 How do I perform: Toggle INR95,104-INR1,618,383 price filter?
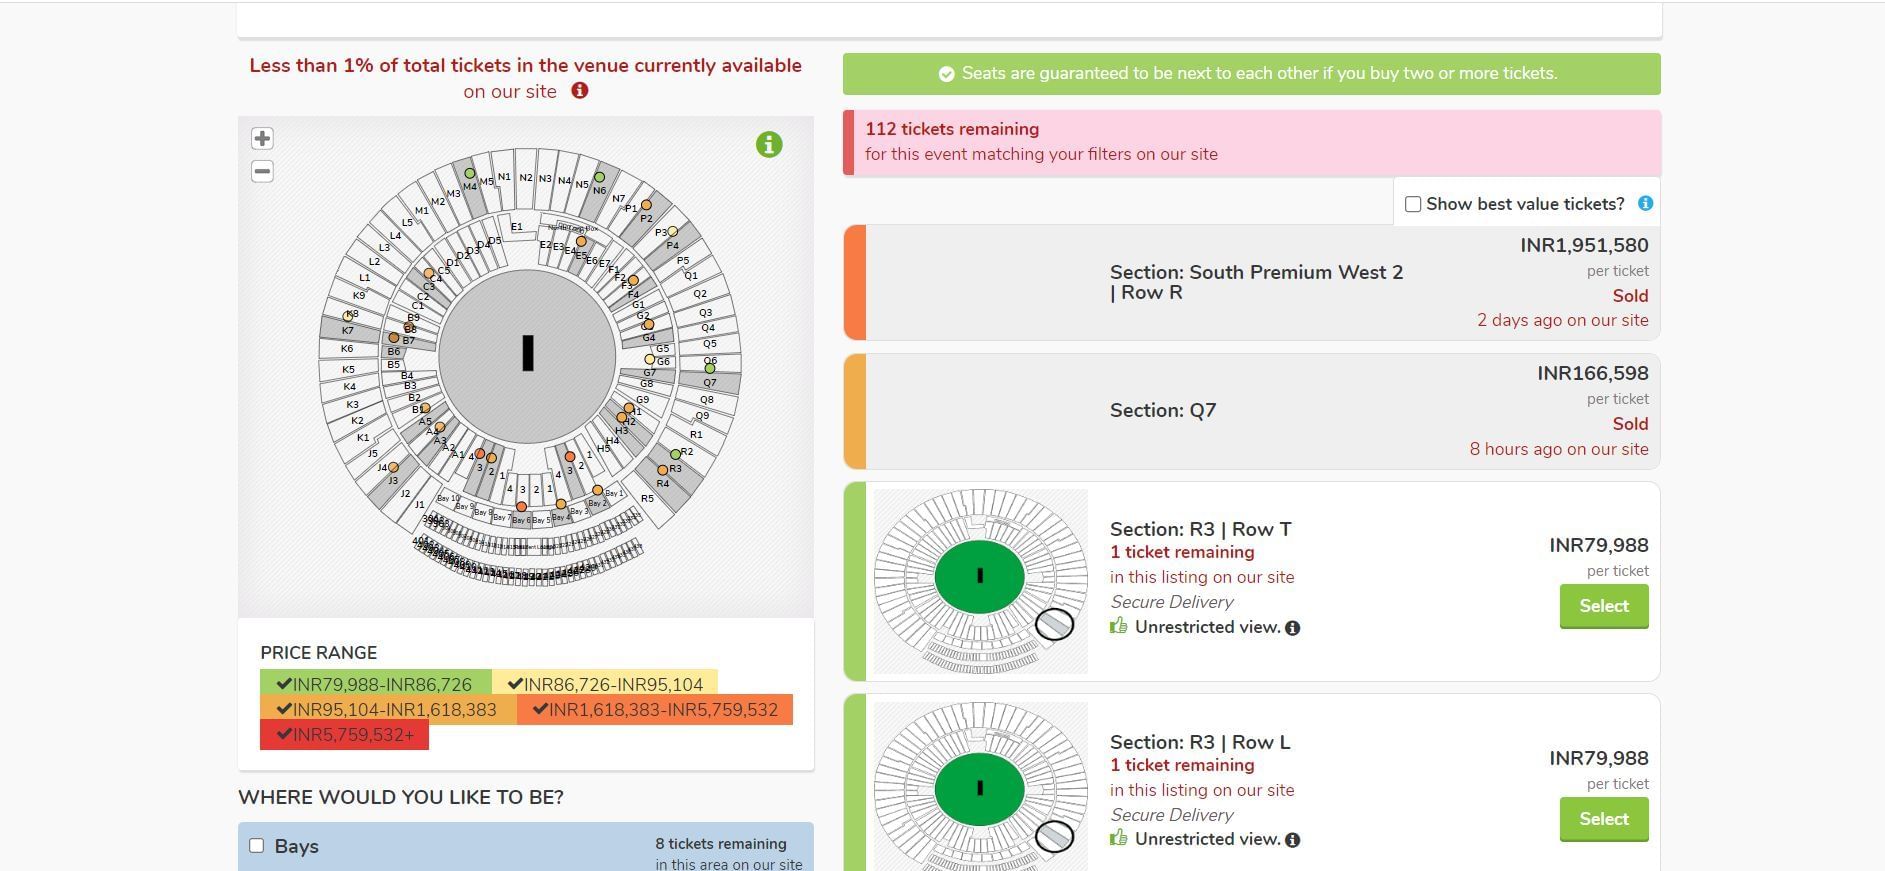tap(388, 709)
